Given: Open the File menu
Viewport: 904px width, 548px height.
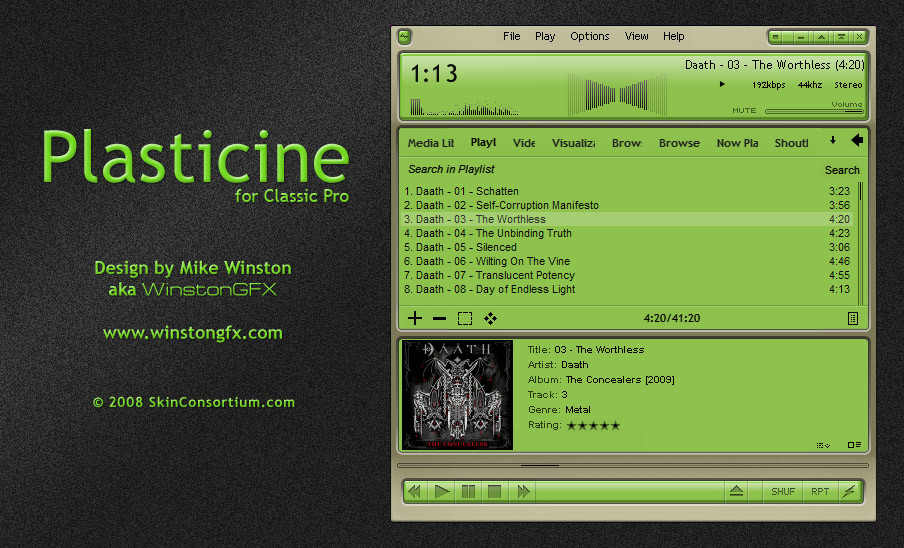Looking at the screenshot, I should pyautogui.click(x=511, y=36).
